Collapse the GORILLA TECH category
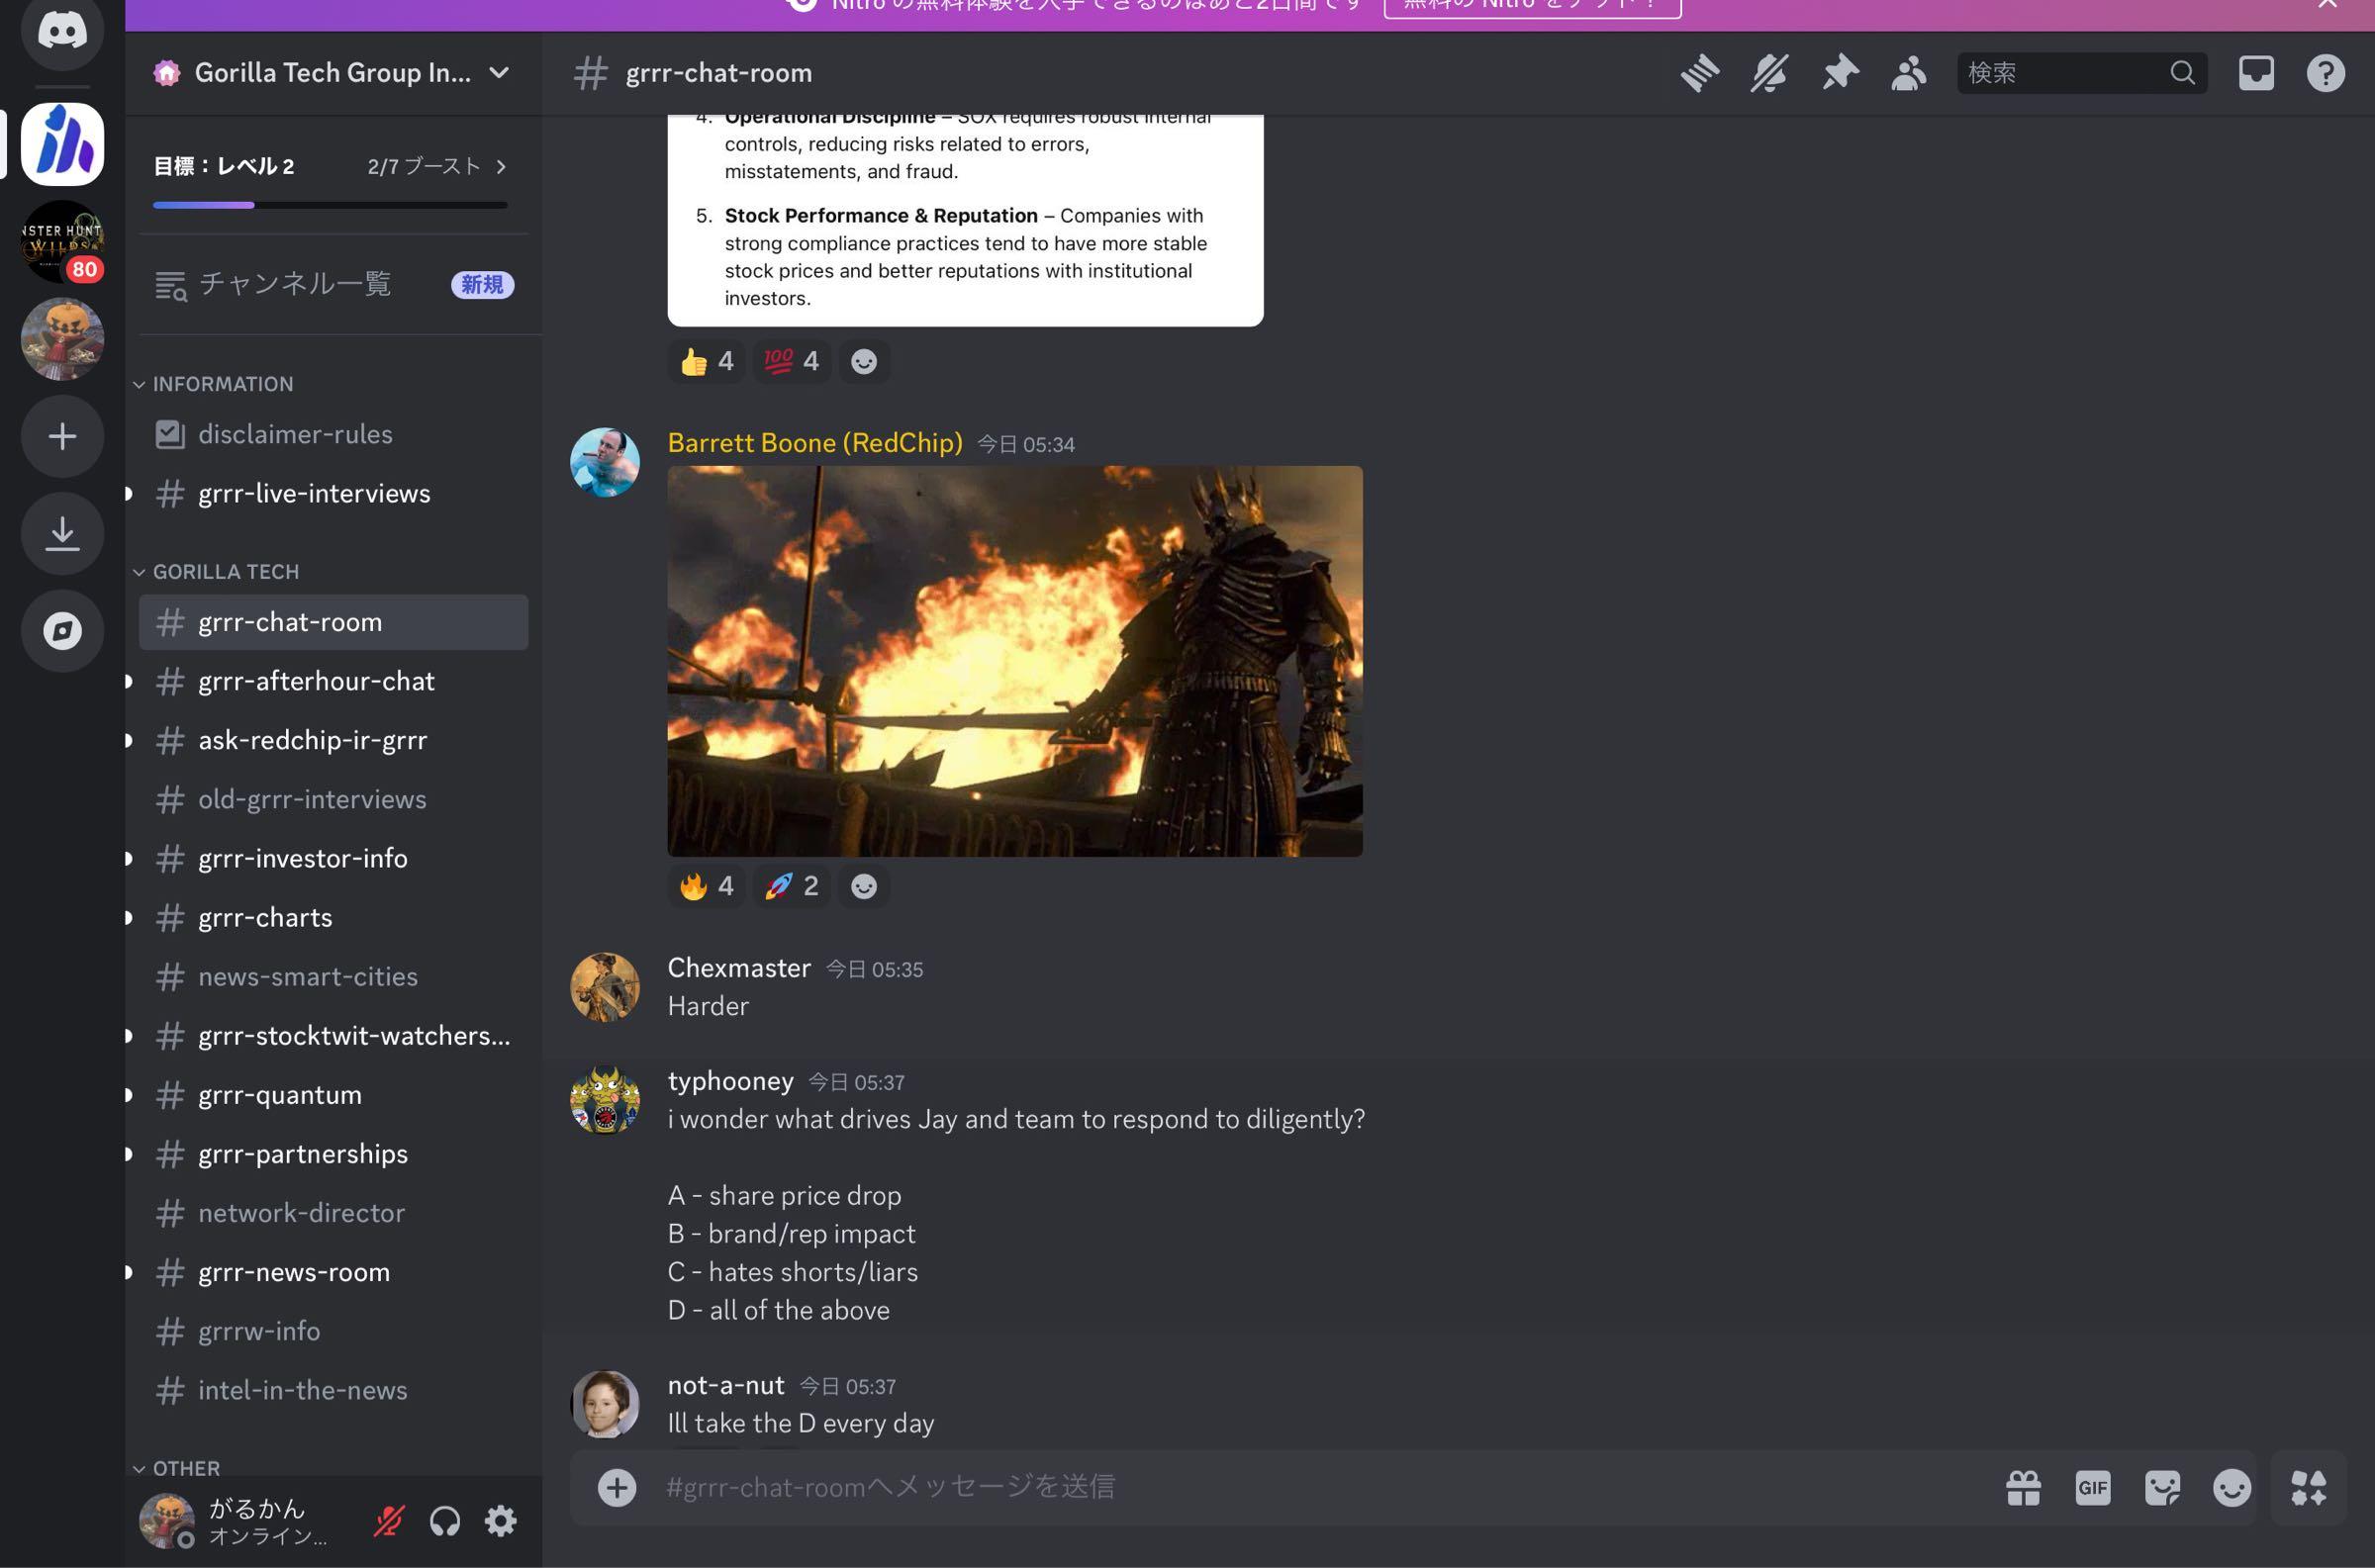Viewport: 2375px width, 1568px height. coord(225,571)
